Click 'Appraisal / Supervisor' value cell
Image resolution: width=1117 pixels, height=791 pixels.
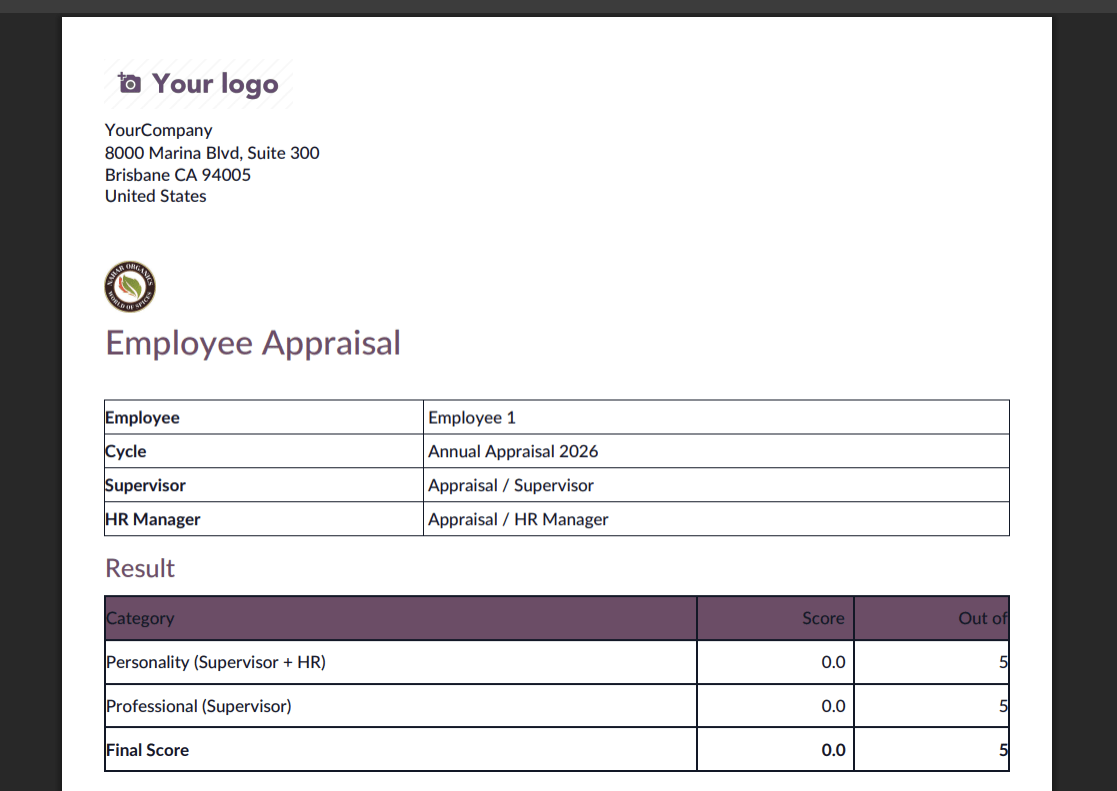[716, 485]
